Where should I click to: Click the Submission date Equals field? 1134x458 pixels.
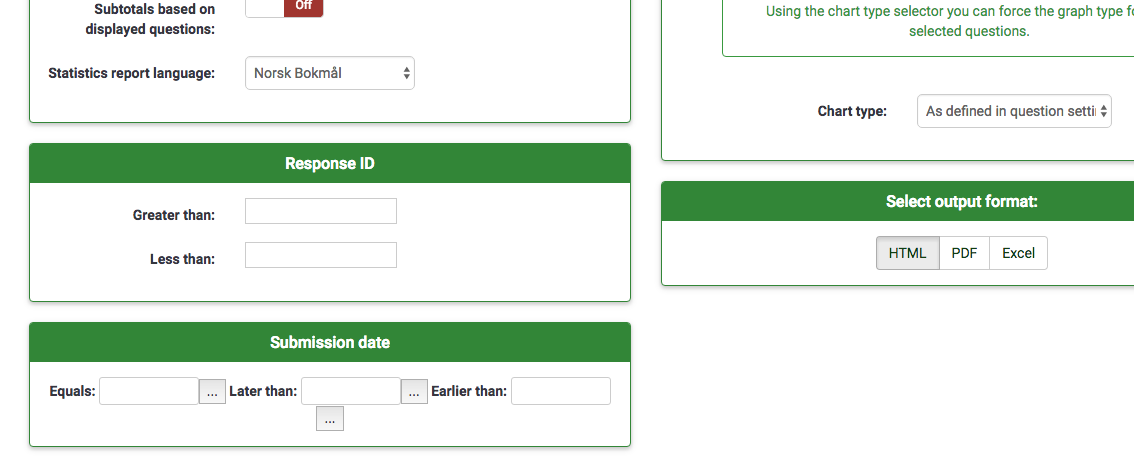149,391
